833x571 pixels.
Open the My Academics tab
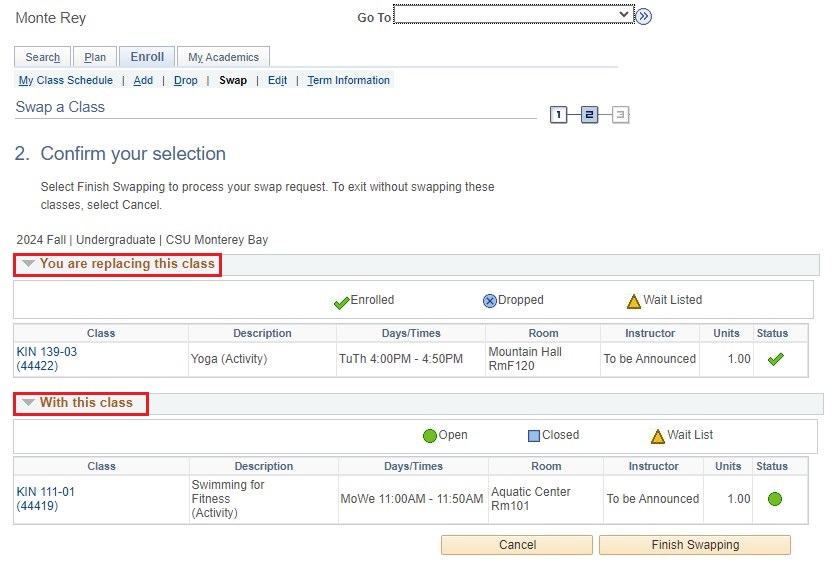pyautogui.click(x=224, y=58)
